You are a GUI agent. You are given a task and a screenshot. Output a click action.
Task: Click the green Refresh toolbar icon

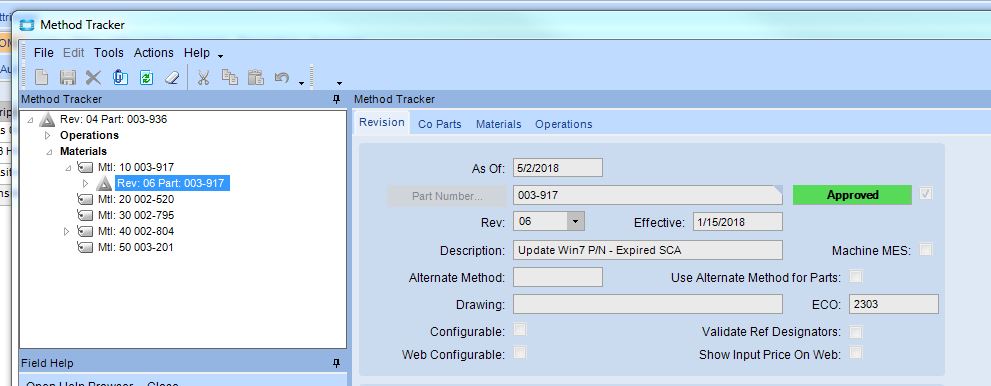[147, 78]
